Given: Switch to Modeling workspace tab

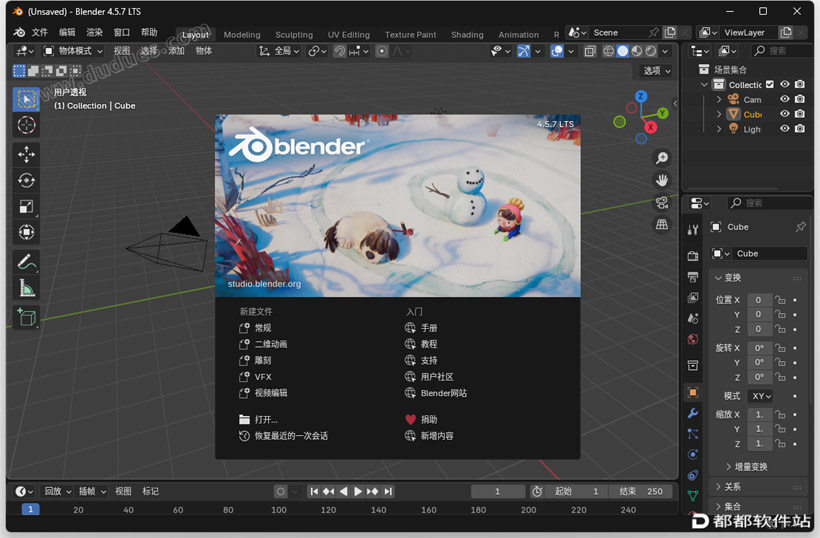Looking at the screenshot, I should click(242, 35).
